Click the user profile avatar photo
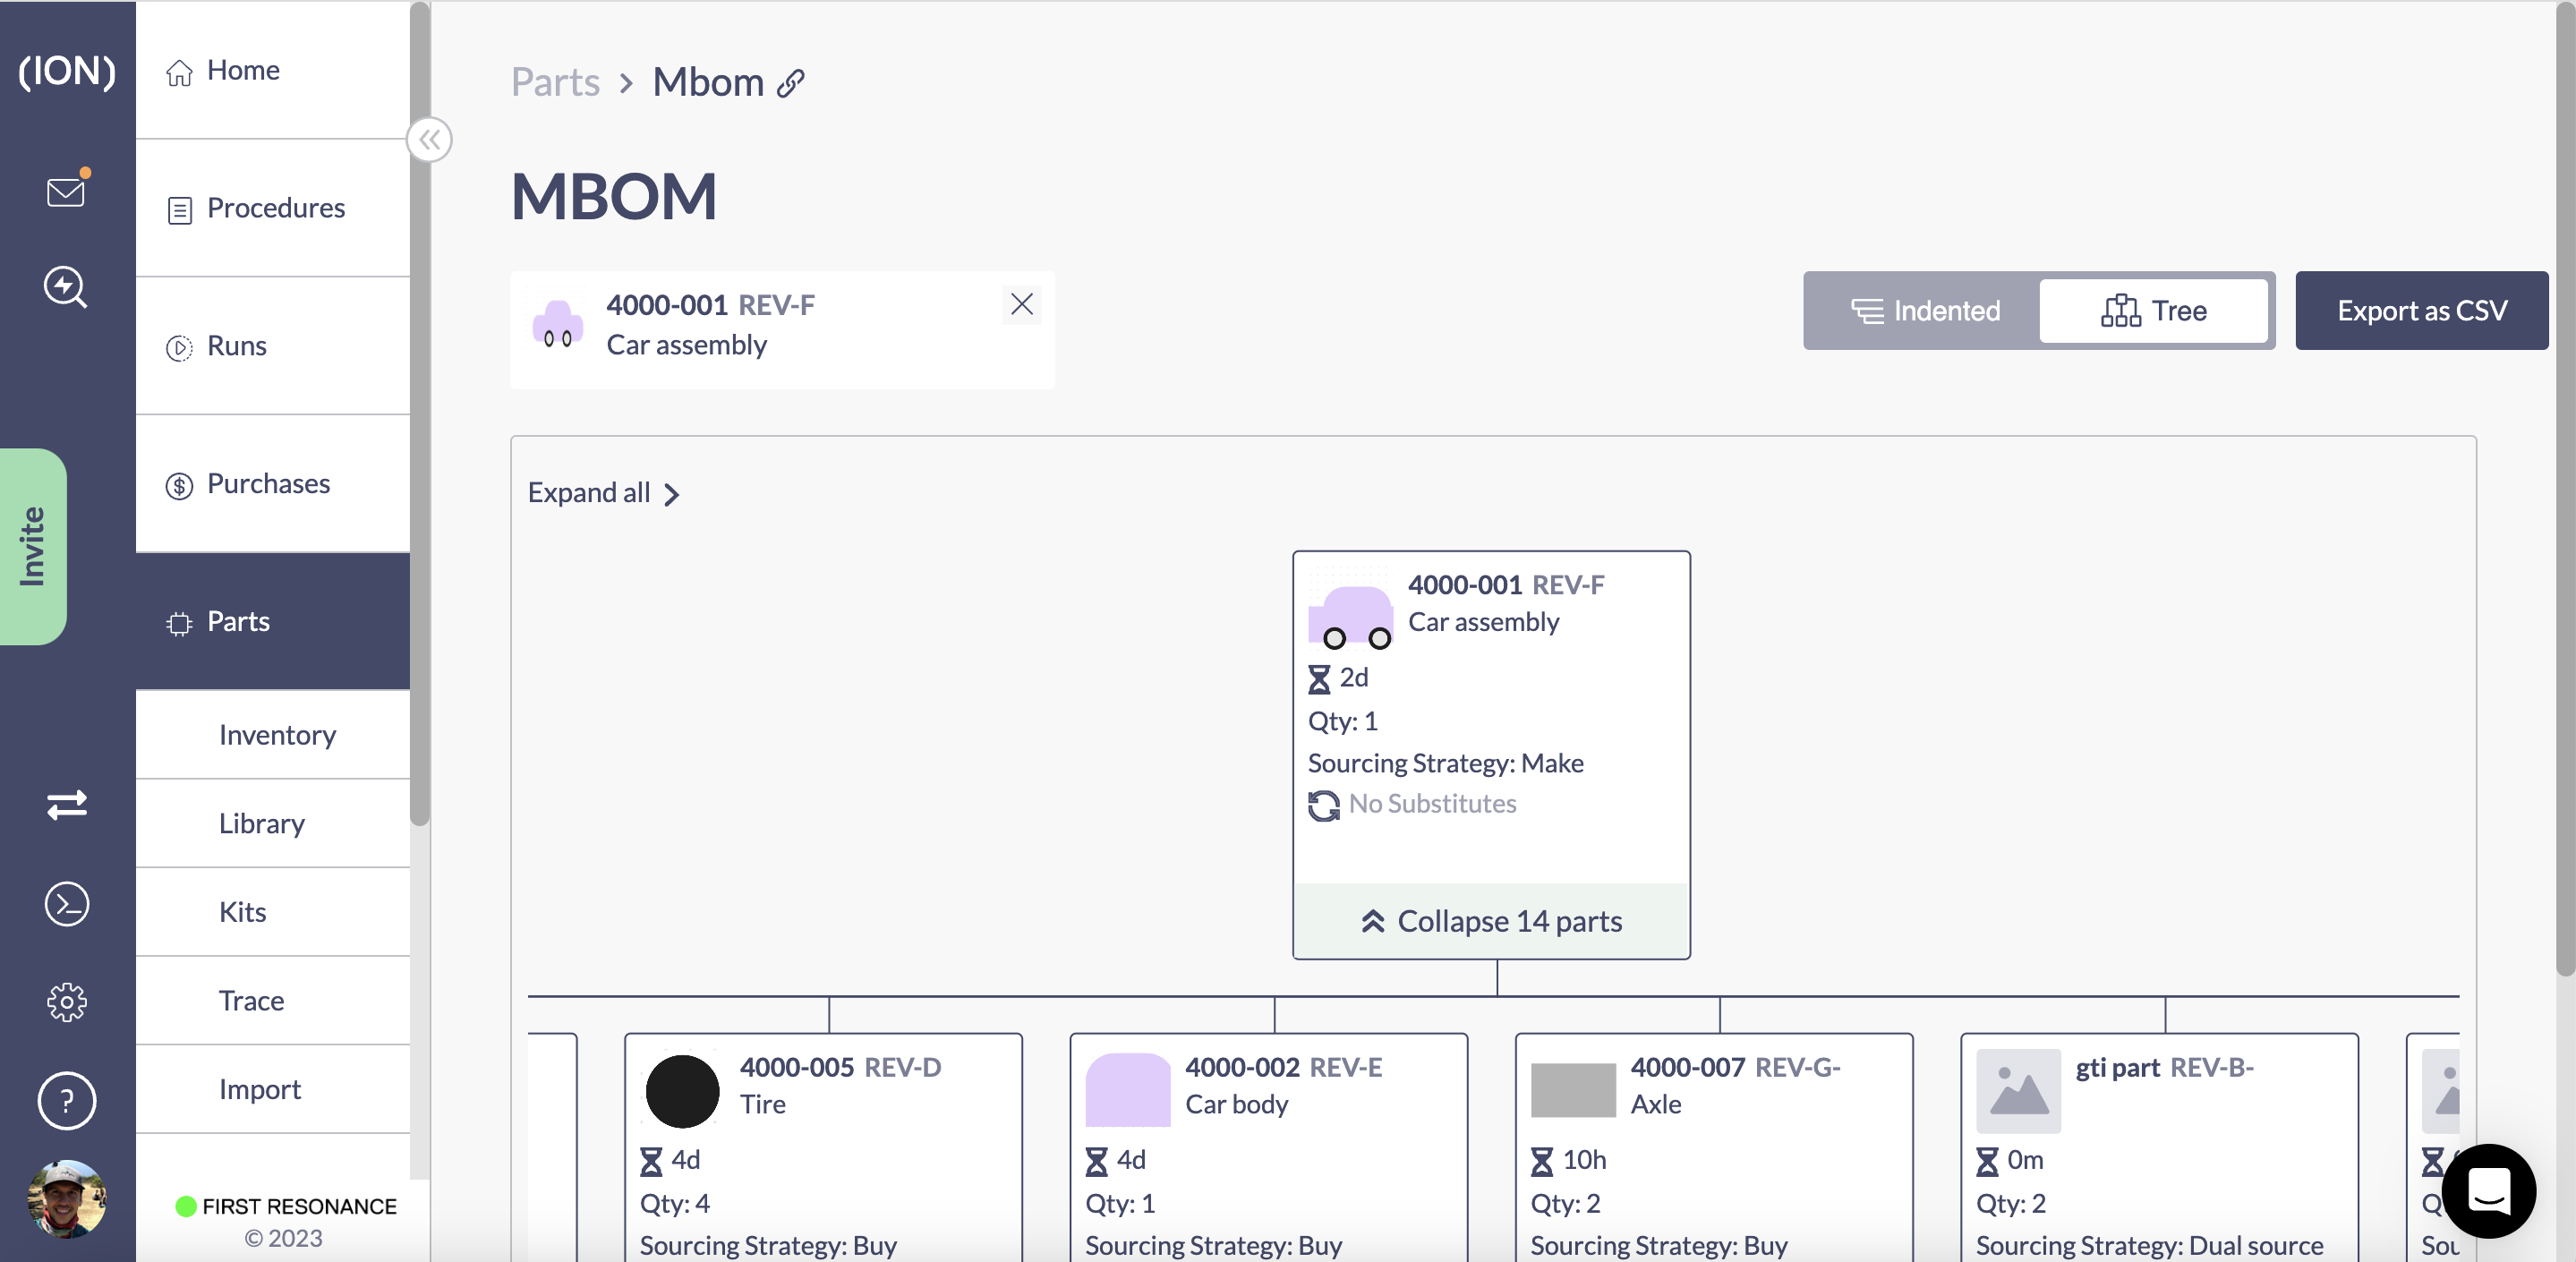 click(x=66, y=1198)
